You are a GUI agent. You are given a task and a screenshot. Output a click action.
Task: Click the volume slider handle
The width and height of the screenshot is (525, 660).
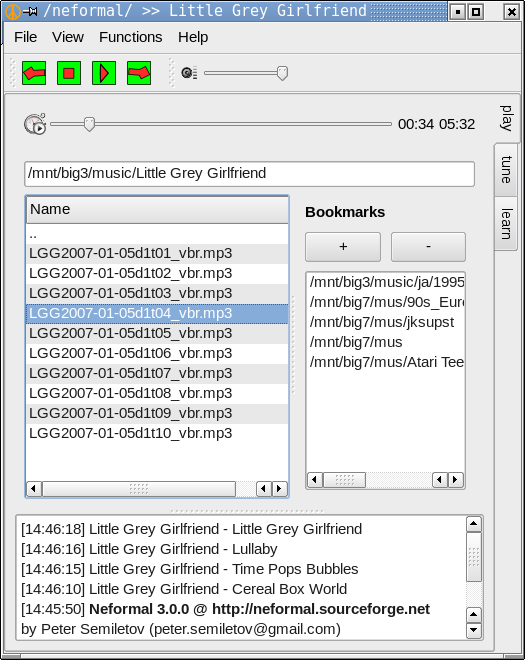[x=282, y=73]
